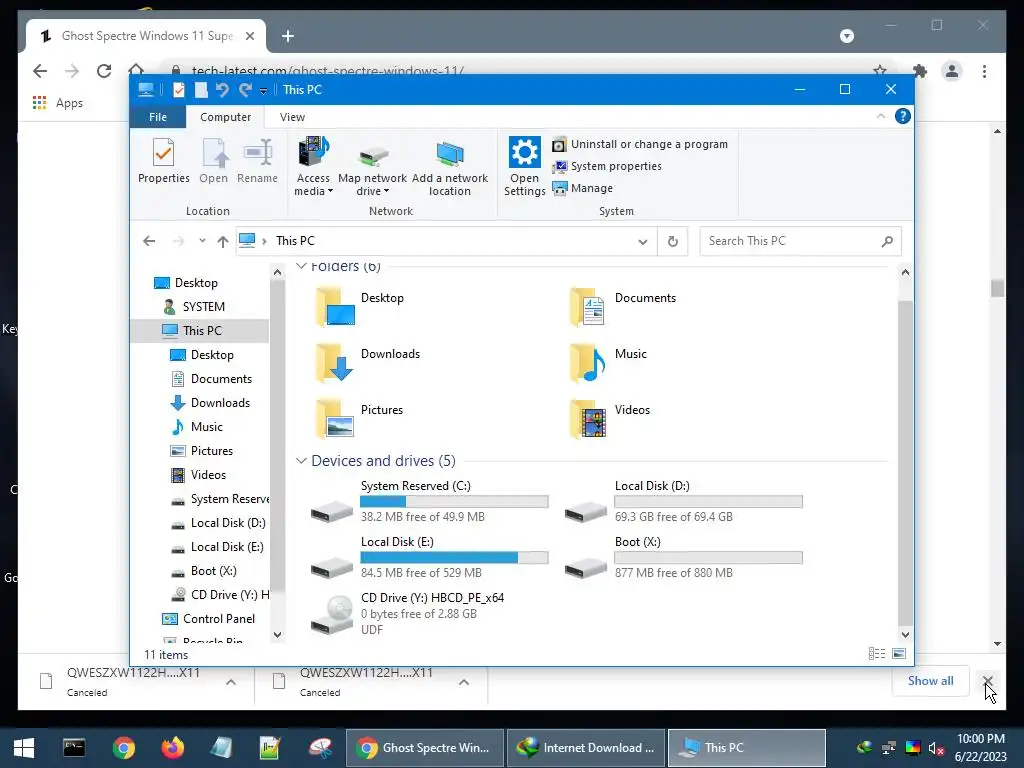Refresh the This PC view
Screen dimensions: 1024x768
[673, 242]
